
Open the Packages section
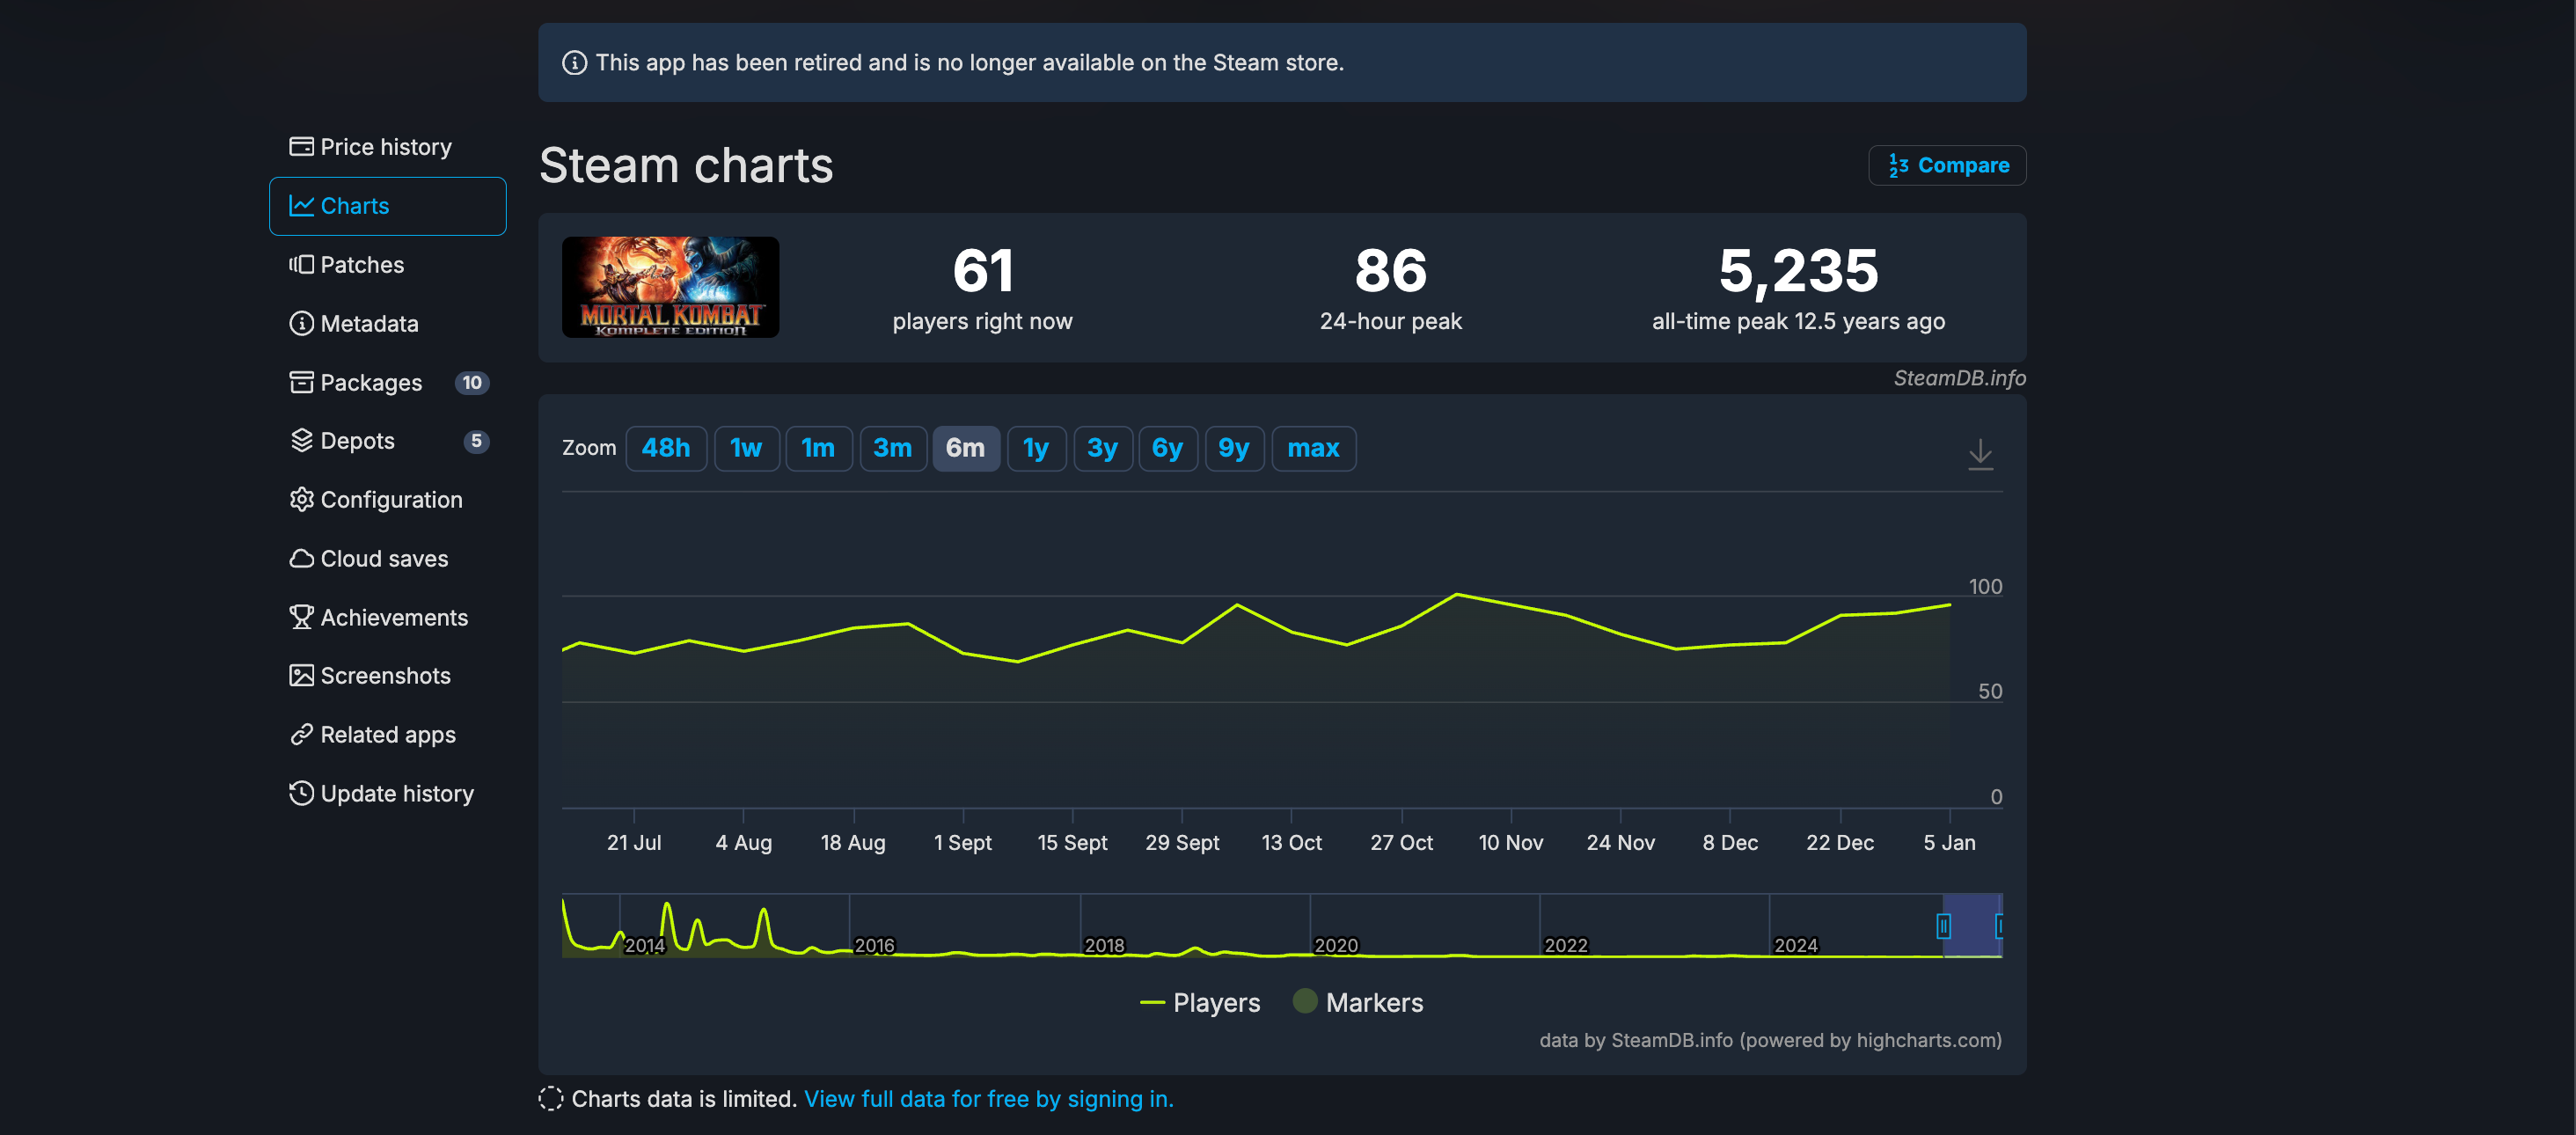(x=371, y=383)
